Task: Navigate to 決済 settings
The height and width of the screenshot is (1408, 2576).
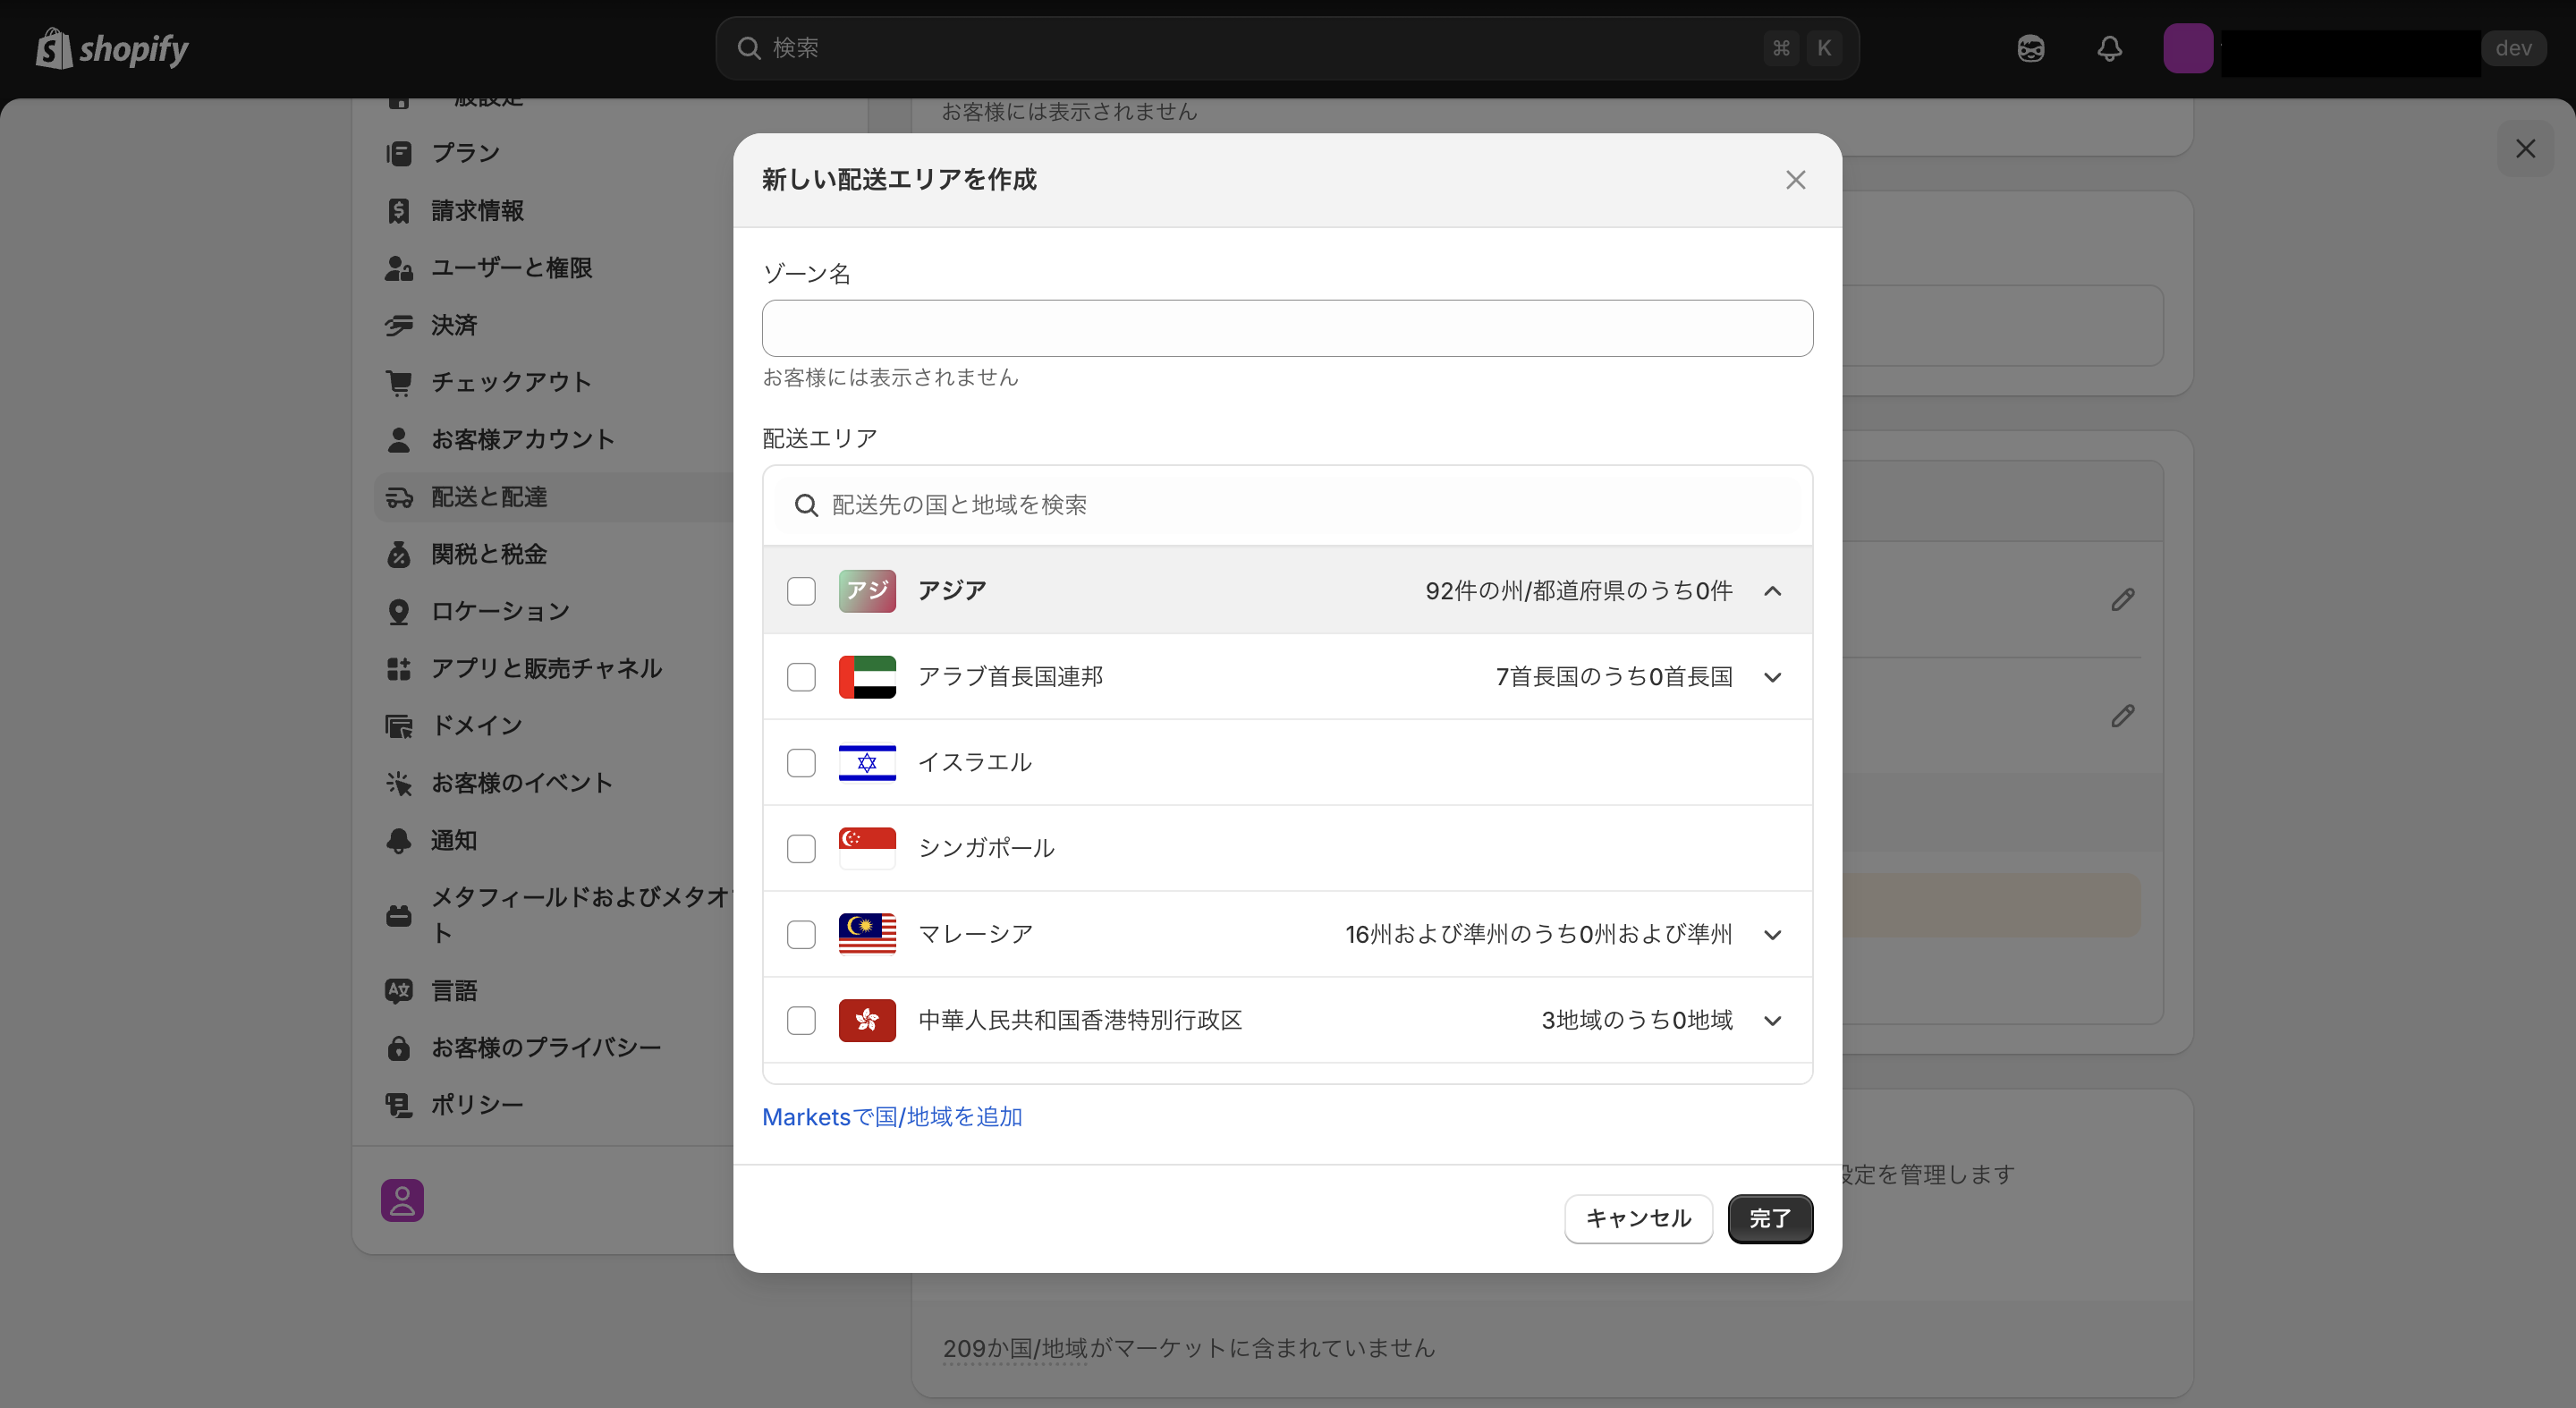Action: click(454, 325)
